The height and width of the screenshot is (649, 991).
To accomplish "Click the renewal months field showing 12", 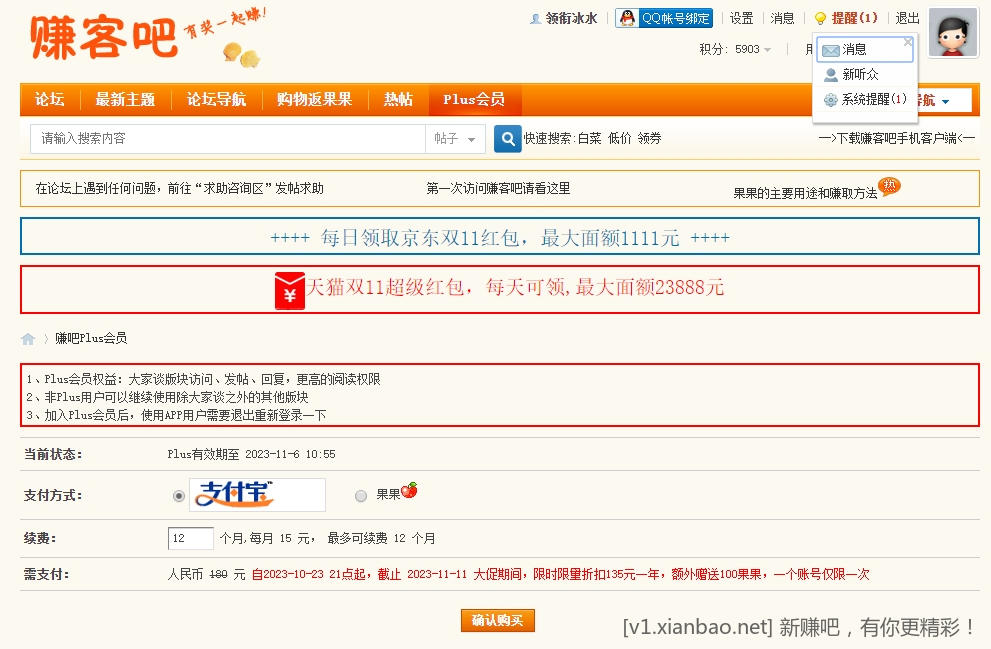I will (x=191, y=538).
